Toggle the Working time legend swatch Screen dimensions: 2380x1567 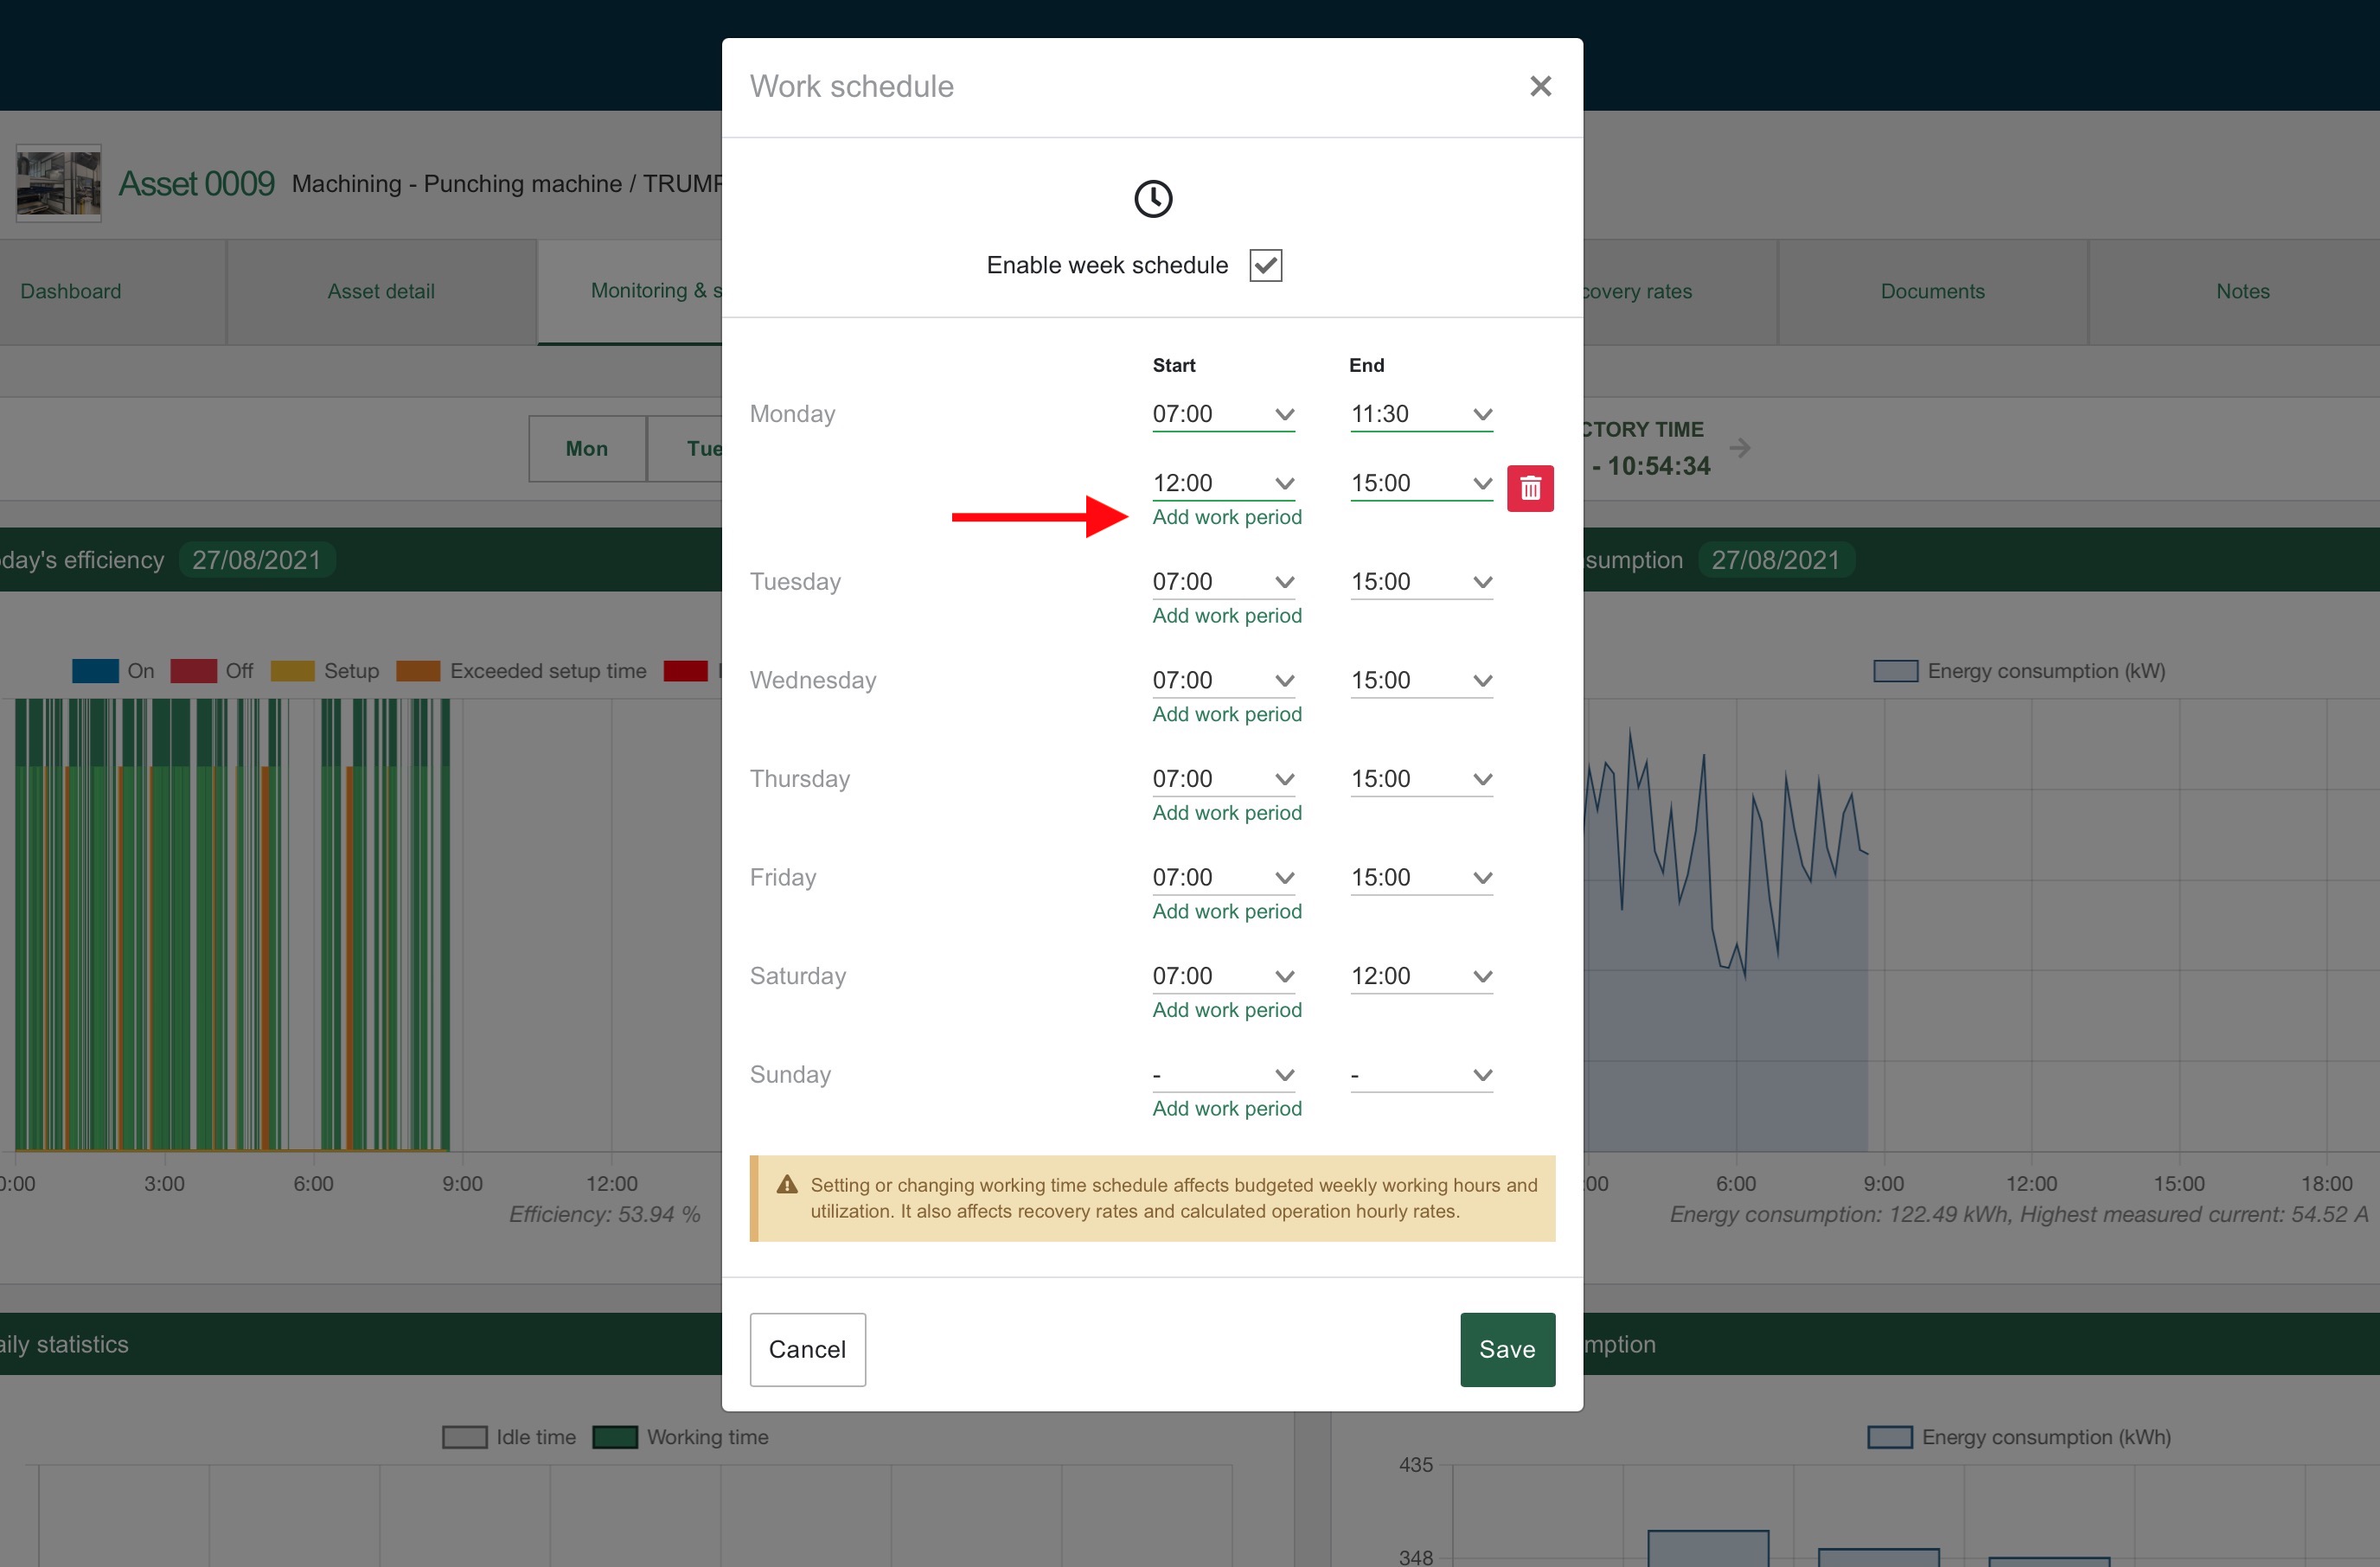pos(614,1437)
